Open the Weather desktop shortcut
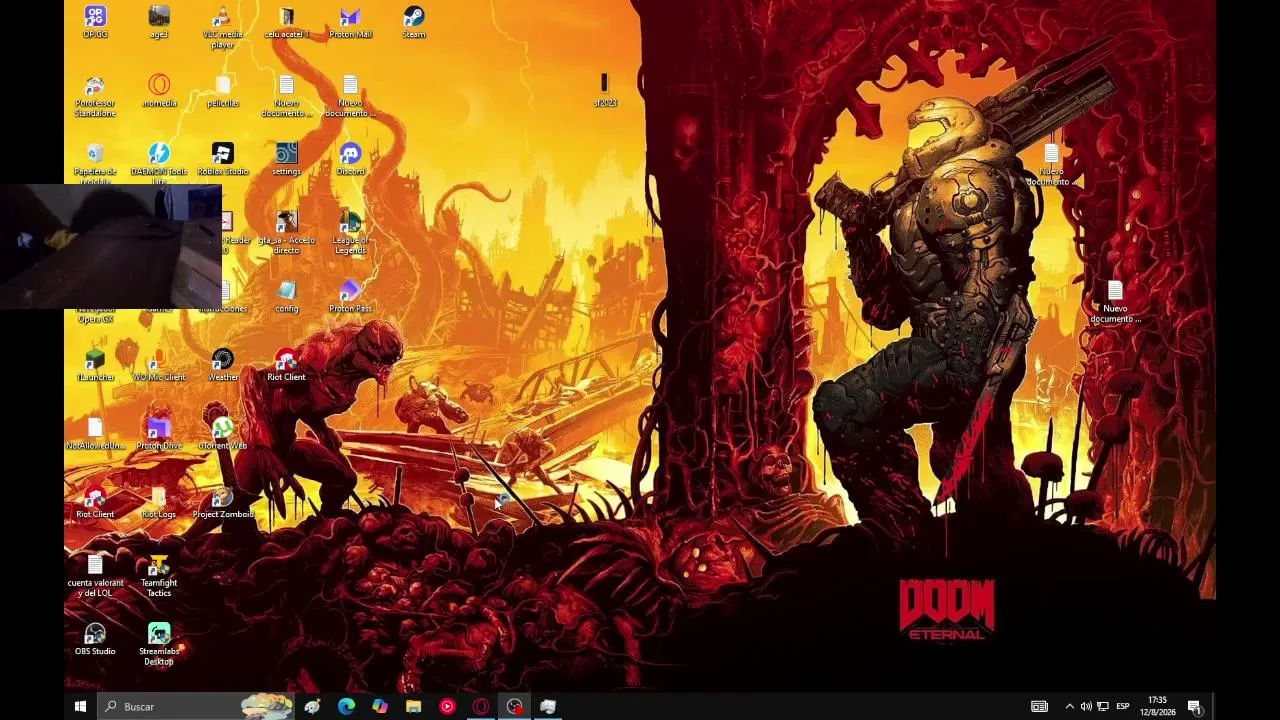This screenshot has width=1280, height=720. click(x=223, y=365)
